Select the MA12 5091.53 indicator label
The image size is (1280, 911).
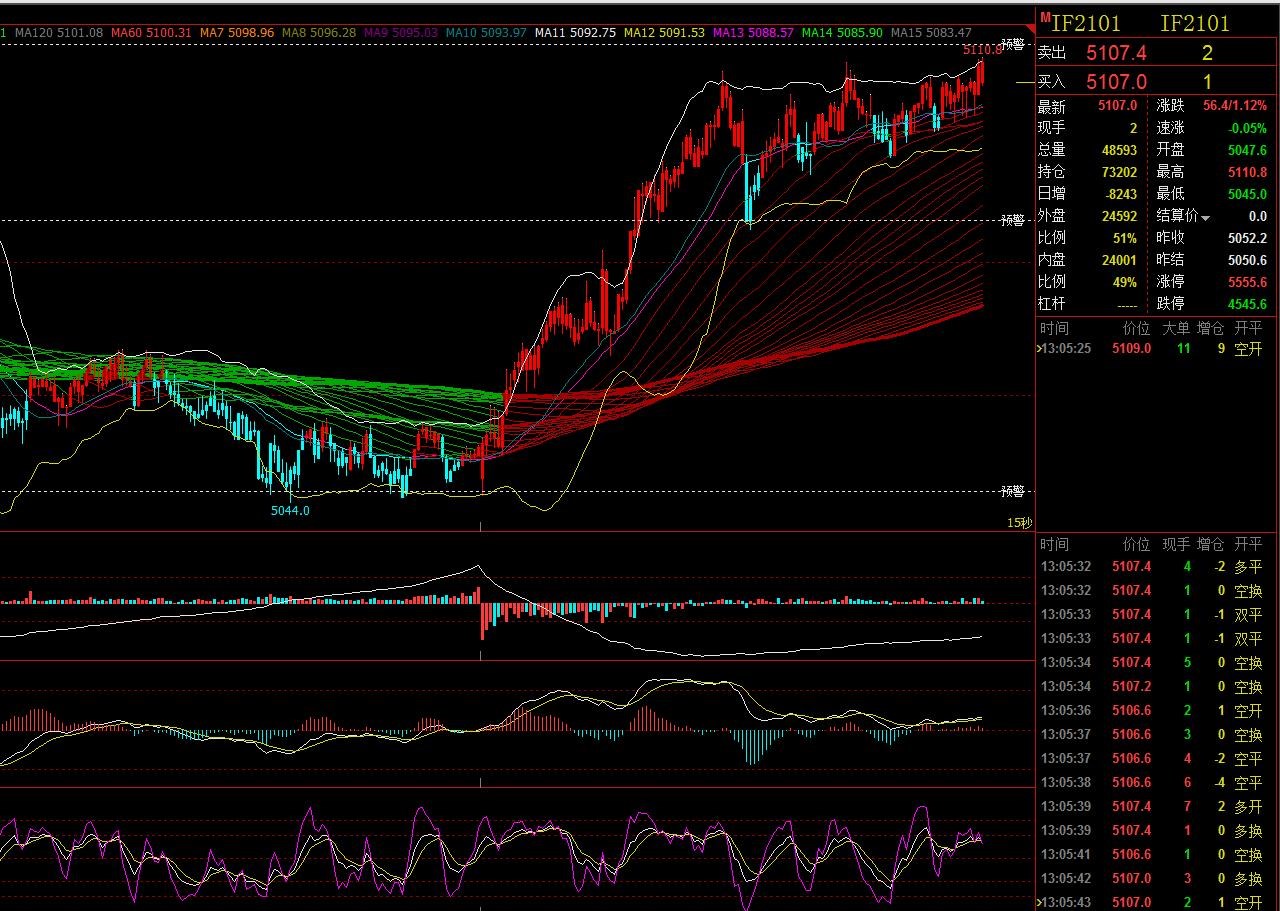pyautogui.click(x=664, y=33)
